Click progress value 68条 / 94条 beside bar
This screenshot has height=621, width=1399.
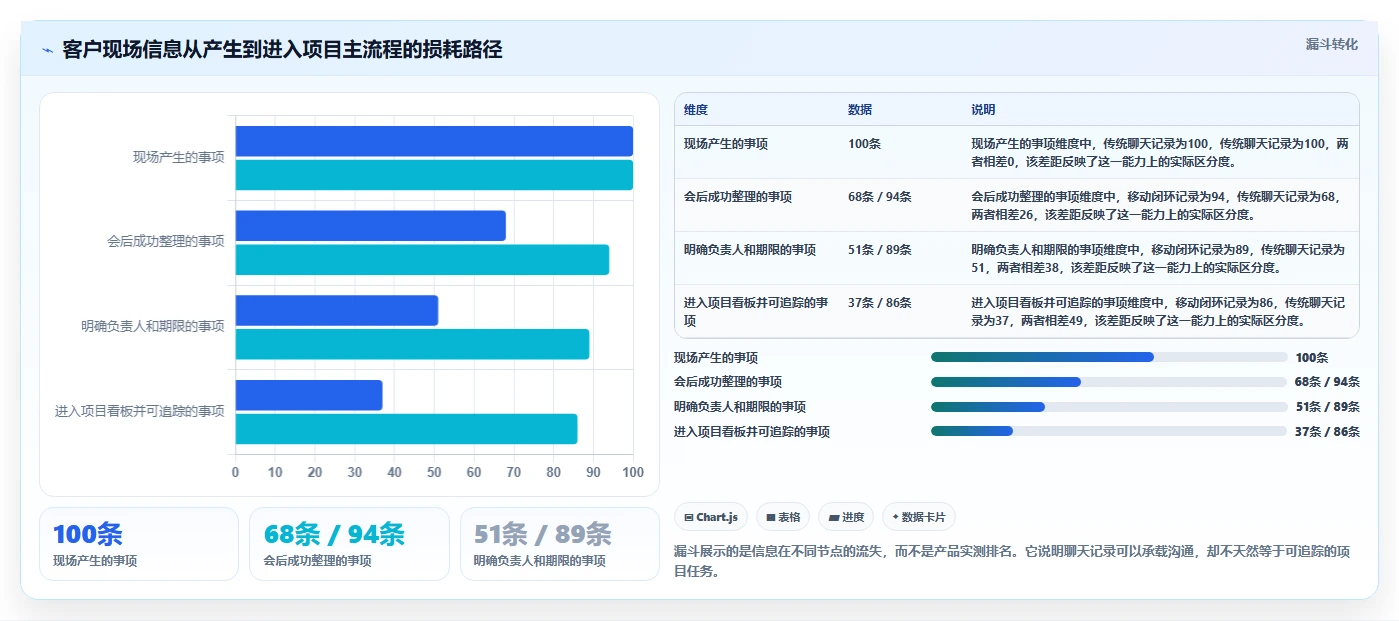click(1327, 382)
